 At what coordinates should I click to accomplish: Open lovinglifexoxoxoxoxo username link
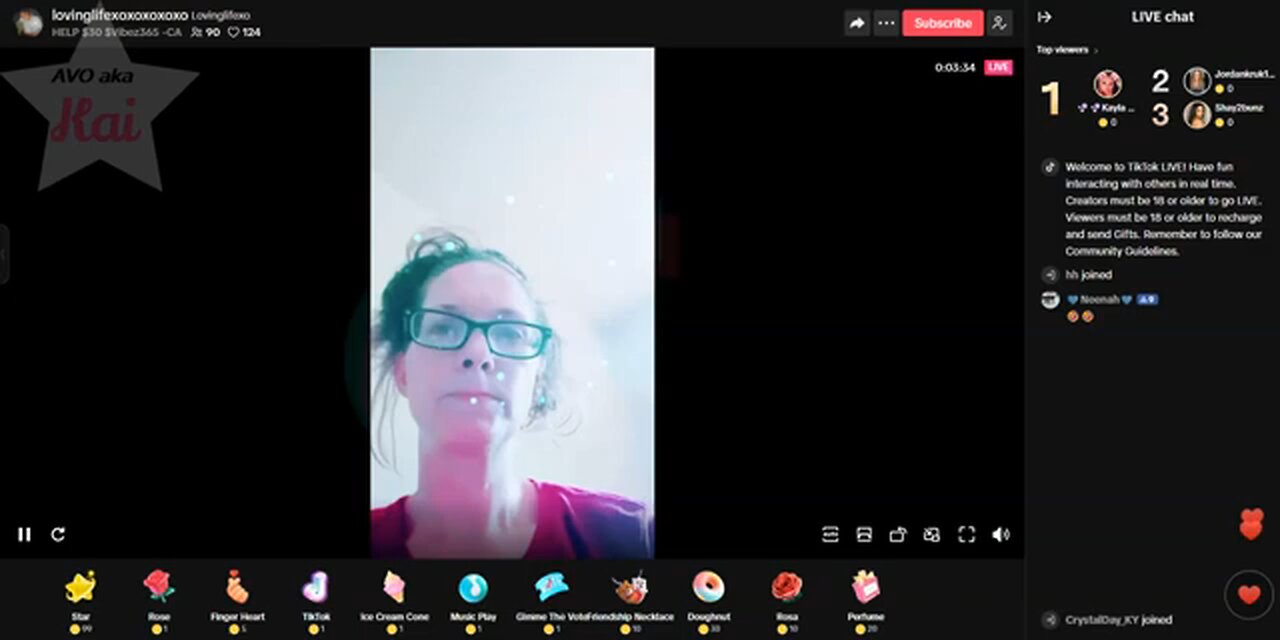(119, 16)
